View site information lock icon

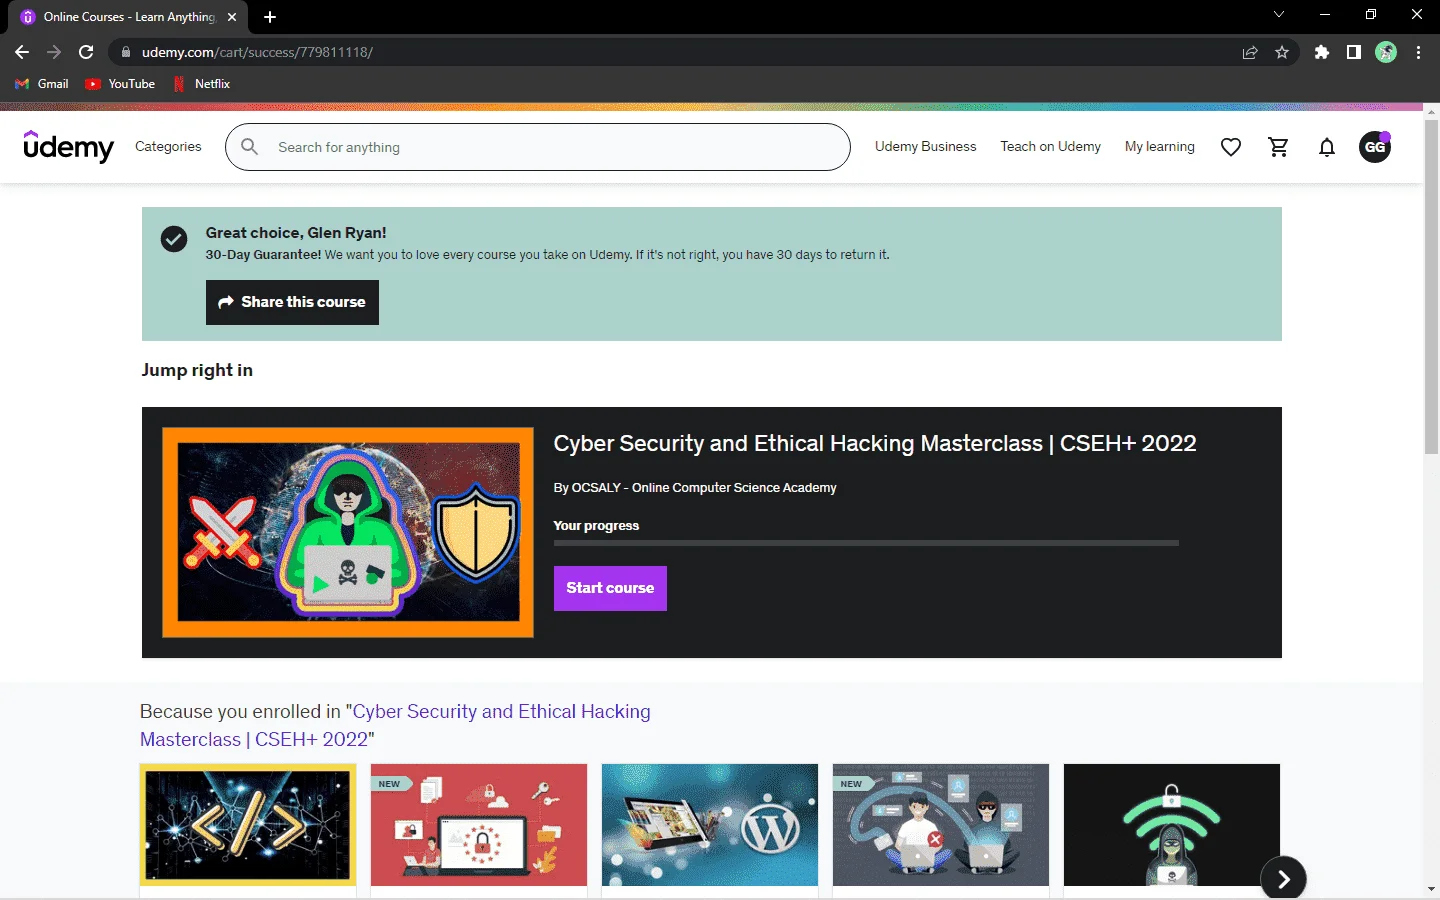pos(125,52)
